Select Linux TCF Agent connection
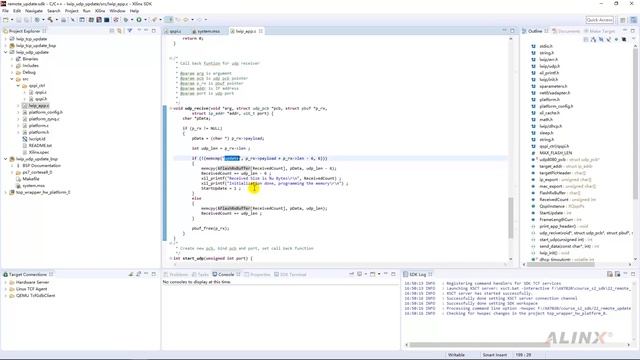The image size is (640, 360). point(31,289)
